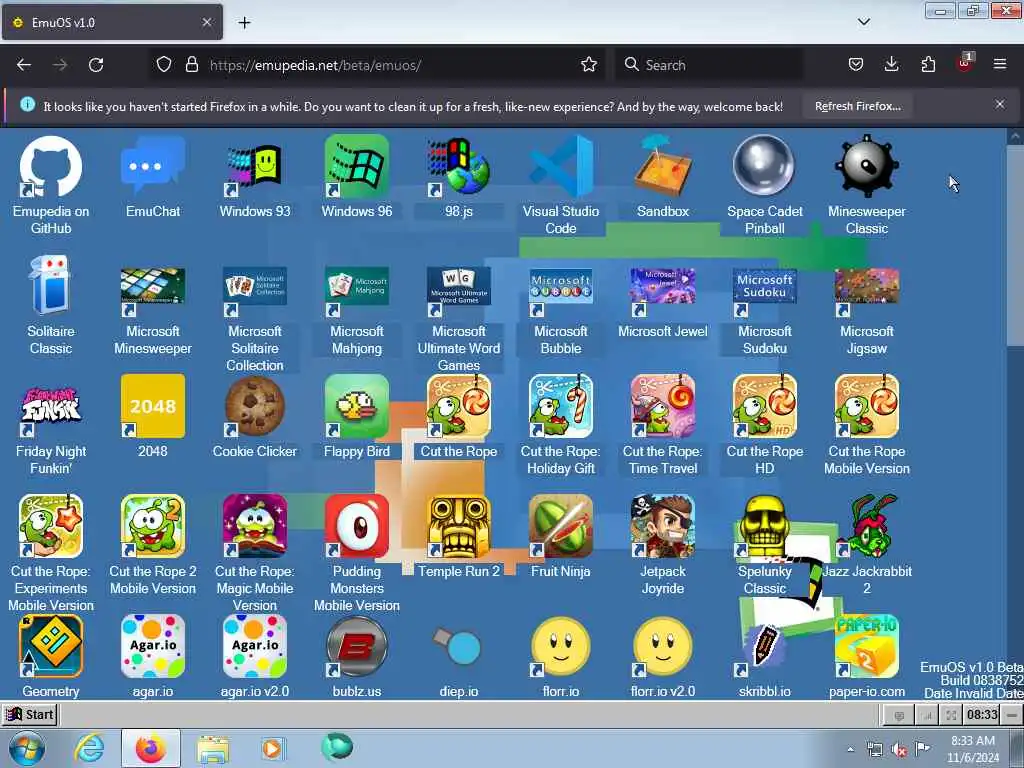The width and height of the screenshot is (1024, 768).
Task: Open Windows 93 shortcut
Action: (x=255, y=166)
